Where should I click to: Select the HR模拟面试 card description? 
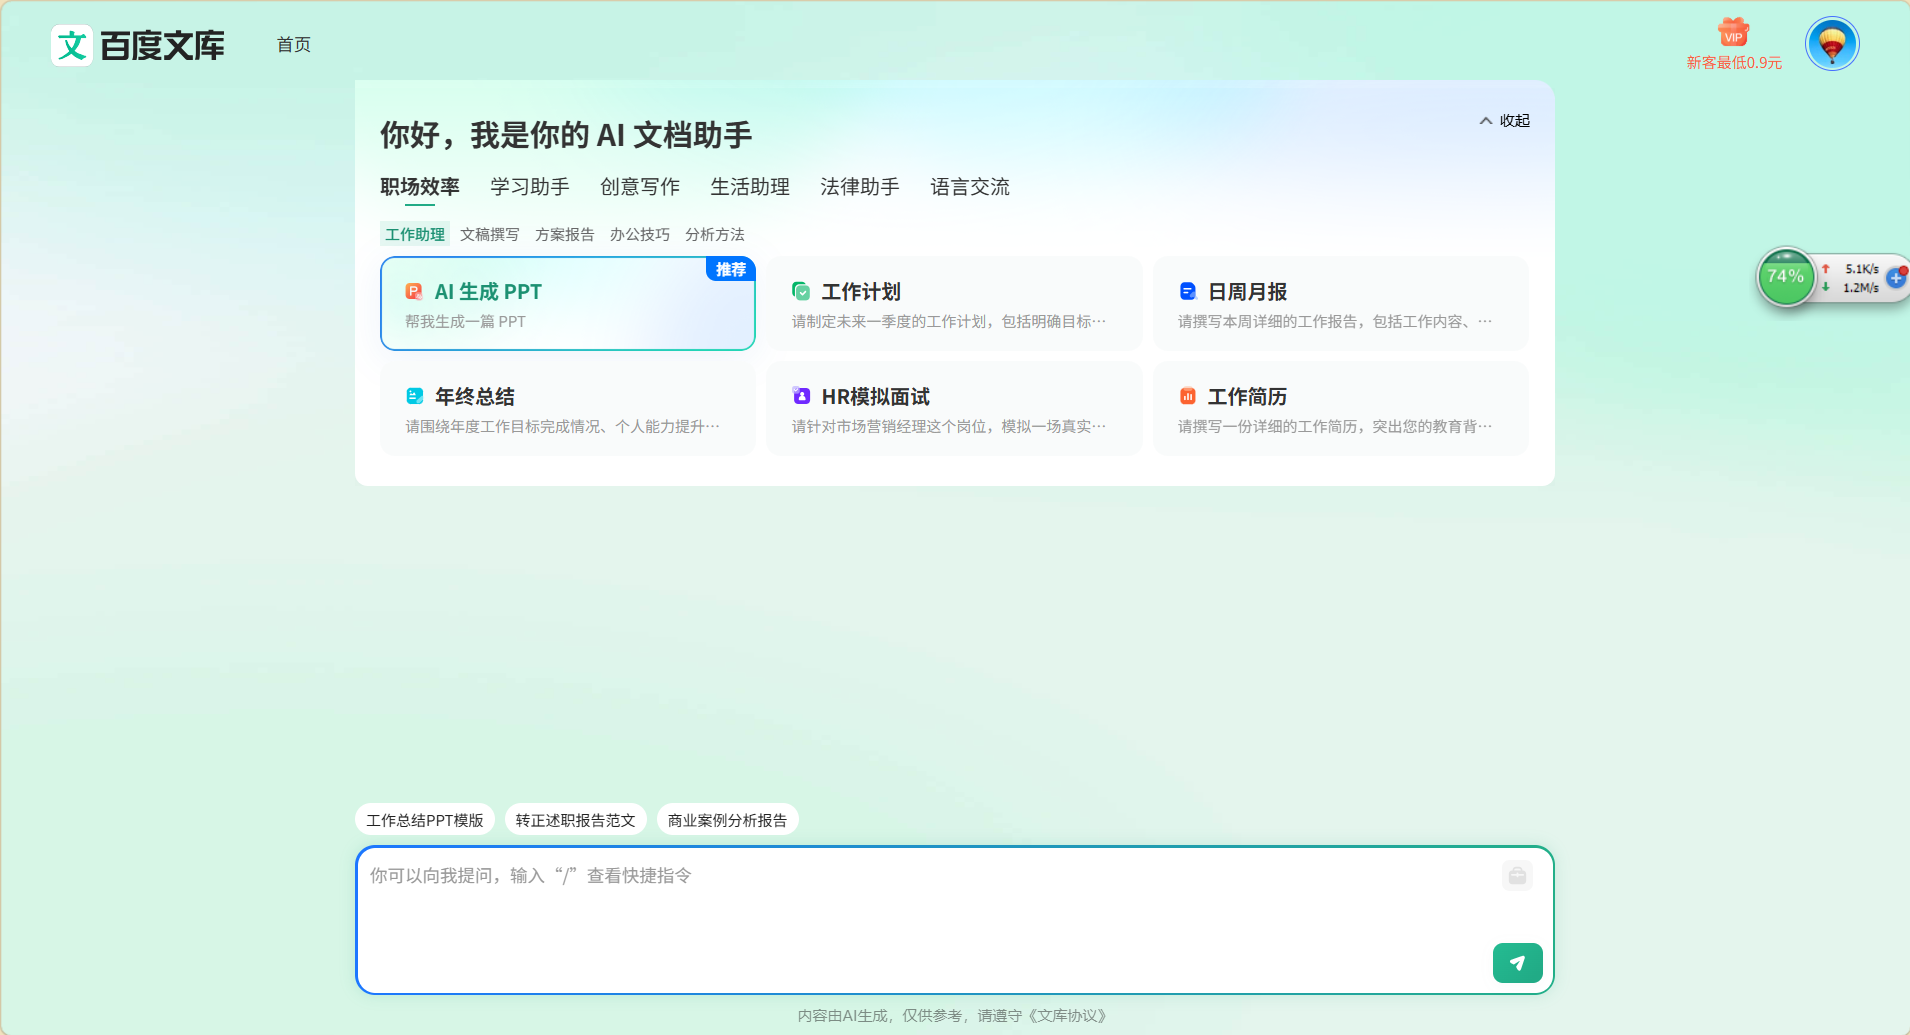tap(949, 427)
